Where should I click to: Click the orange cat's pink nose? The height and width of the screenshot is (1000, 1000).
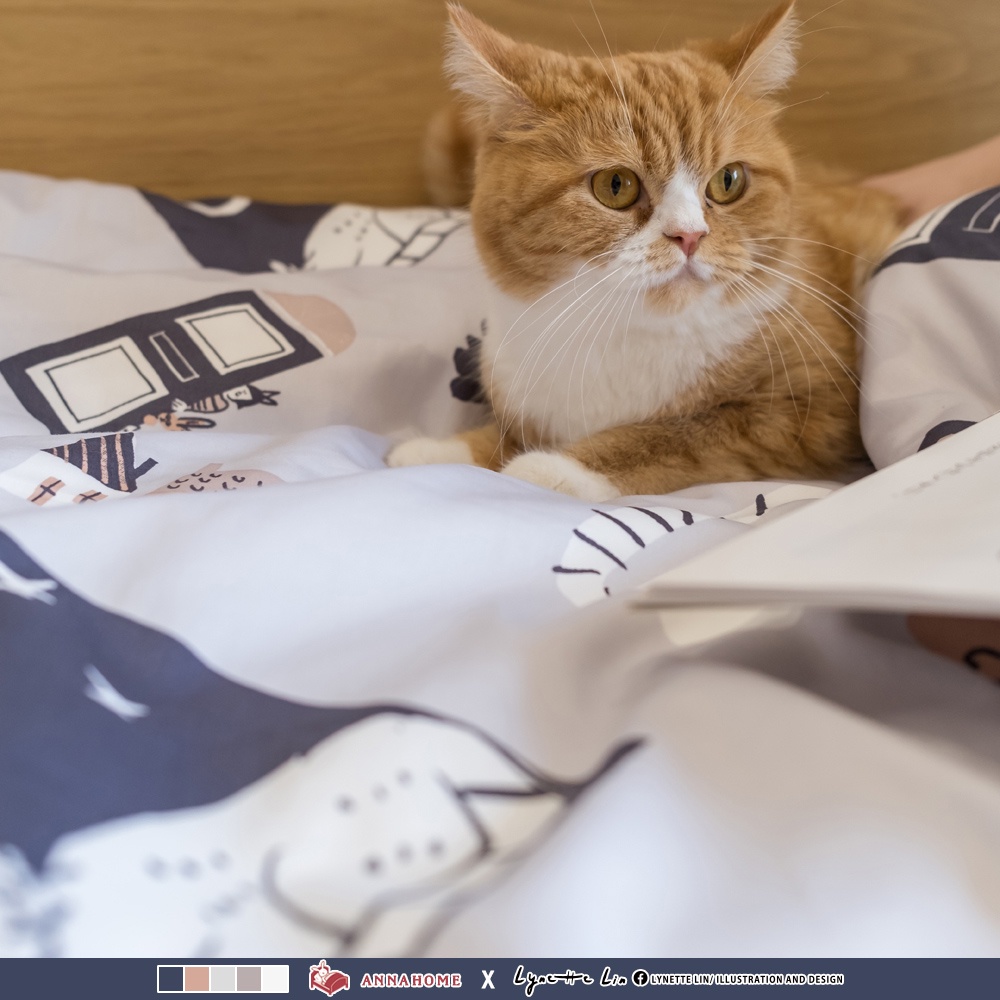click(x=687, y=240)
